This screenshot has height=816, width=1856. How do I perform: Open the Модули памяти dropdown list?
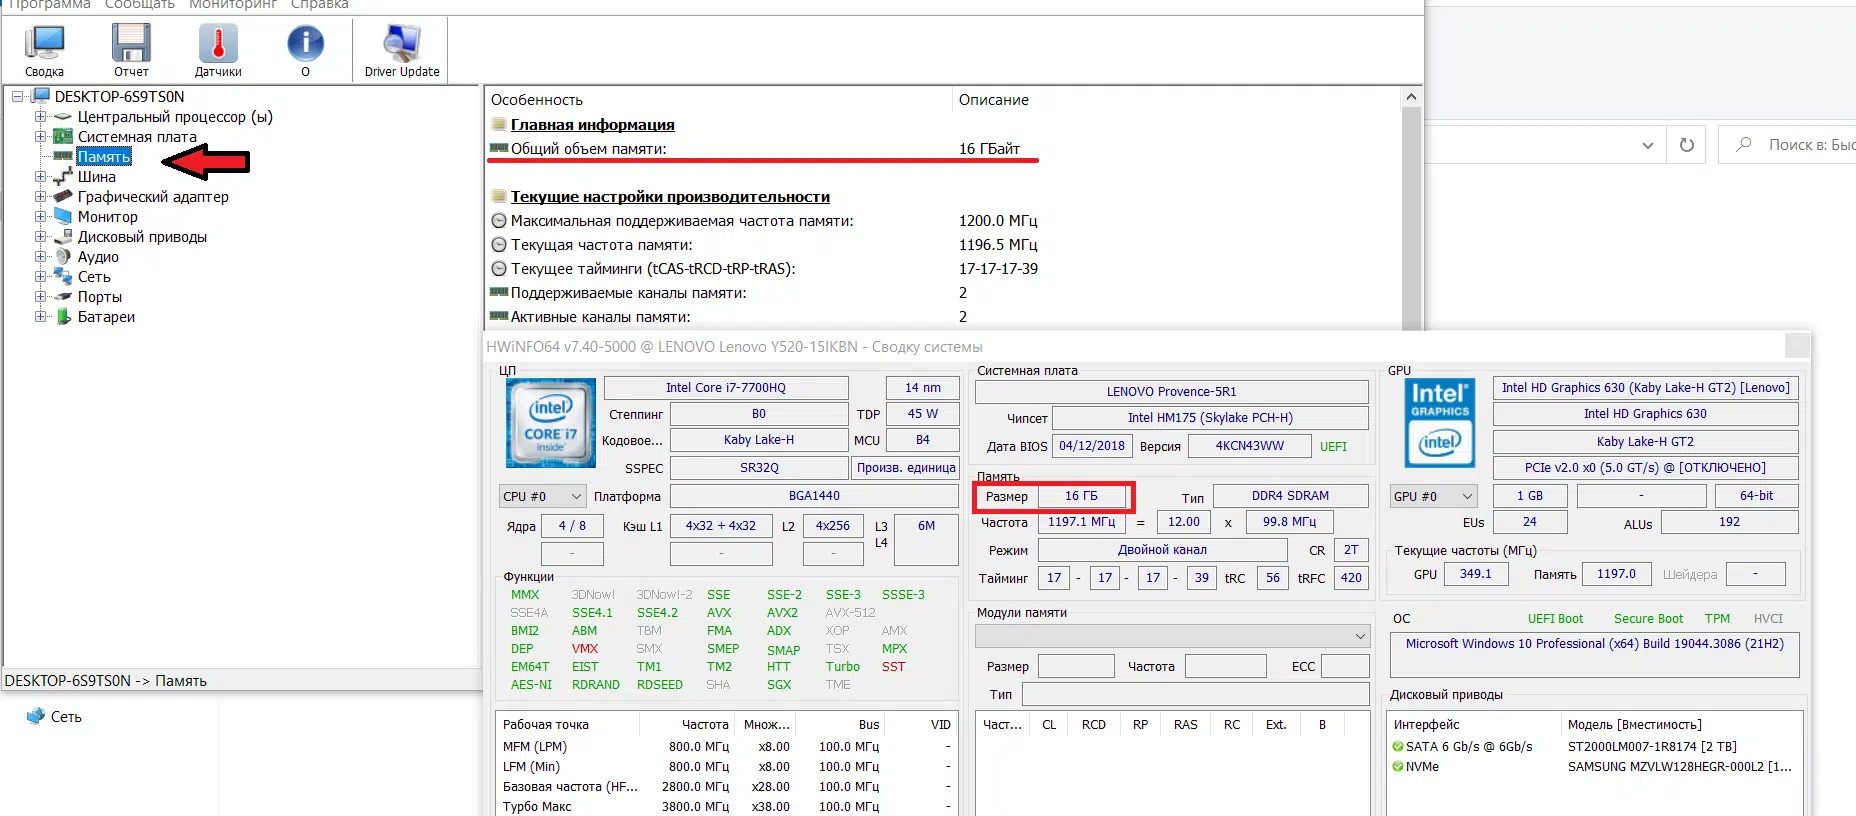tap(1171, 636)
